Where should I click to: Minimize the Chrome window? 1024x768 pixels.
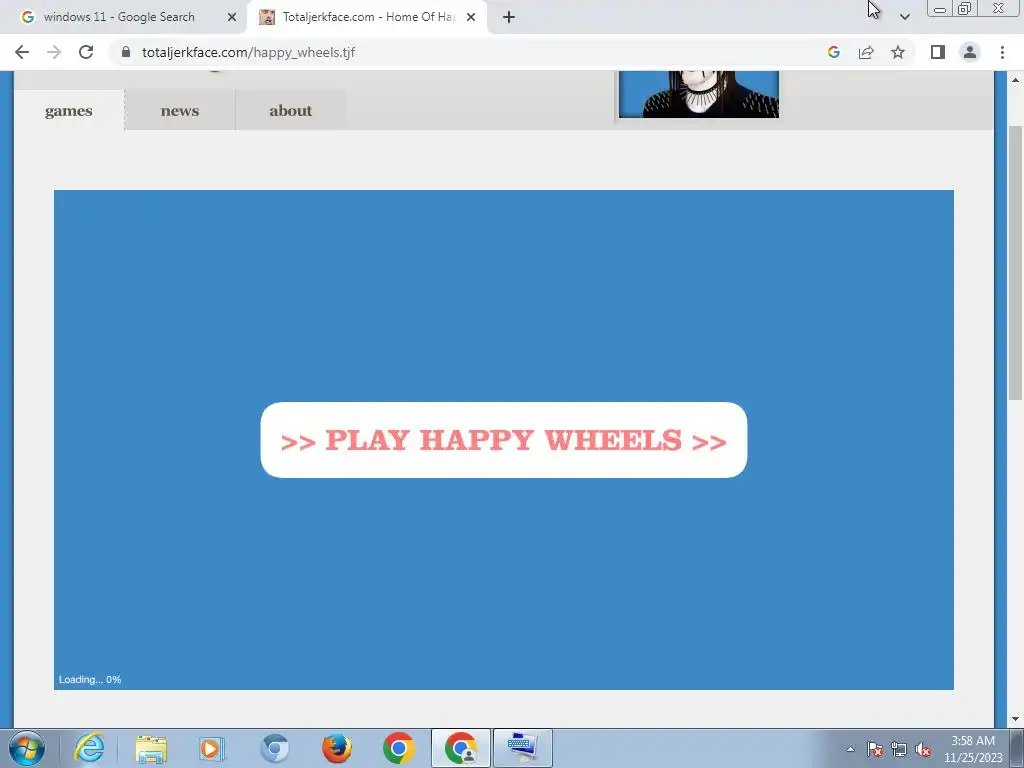(940, 8)
